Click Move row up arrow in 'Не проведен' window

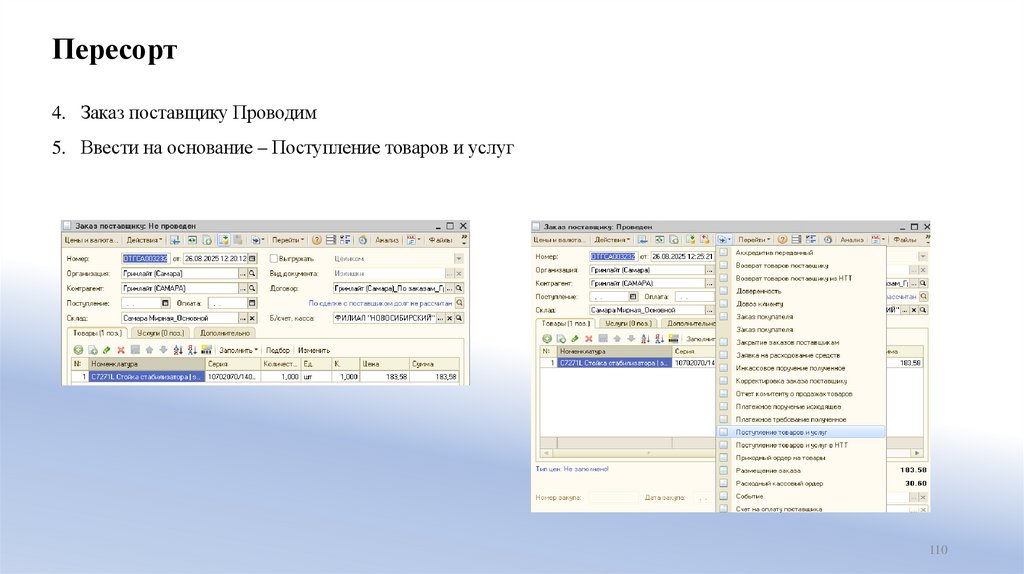tap(150, 350)
